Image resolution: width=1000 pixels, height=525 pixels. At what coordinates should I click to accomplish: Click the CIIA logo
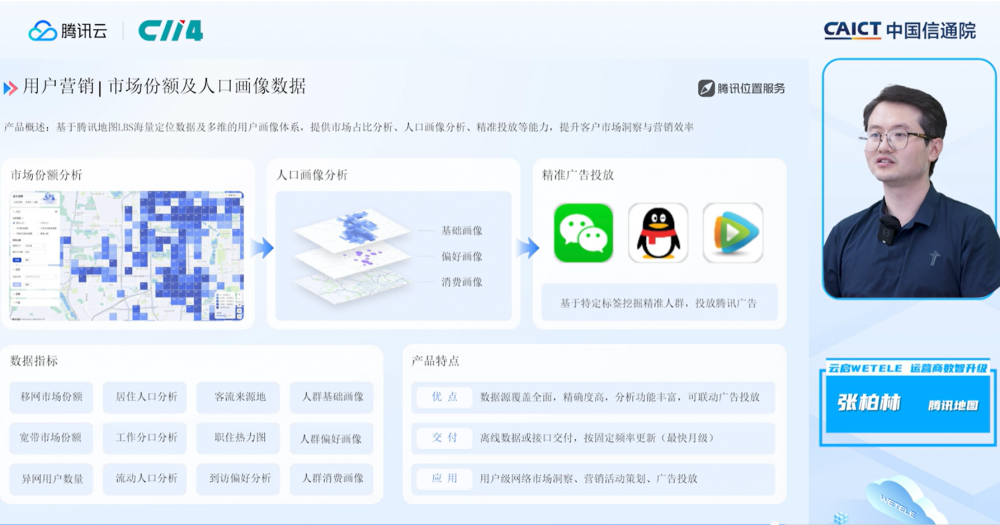[170, 31]
